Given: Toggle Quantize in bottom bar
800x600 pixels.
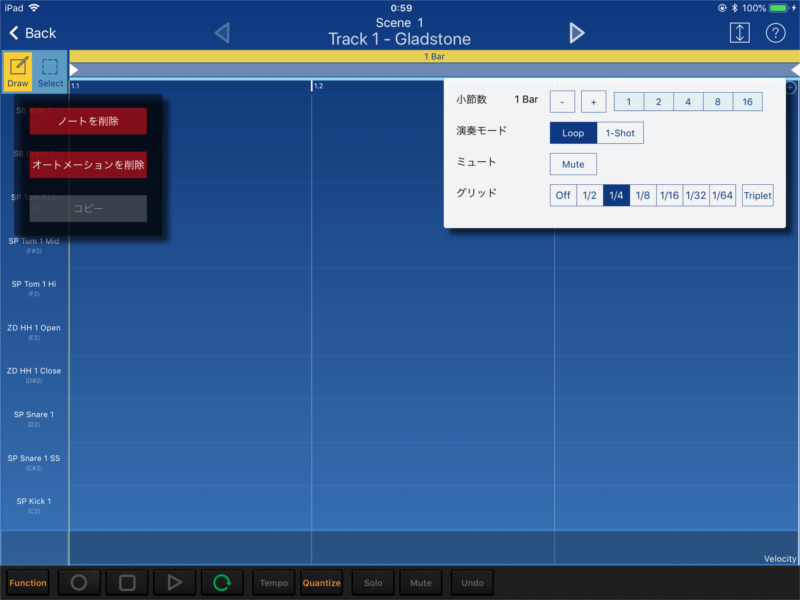Looking at the screenshot, I should (321, 583).
